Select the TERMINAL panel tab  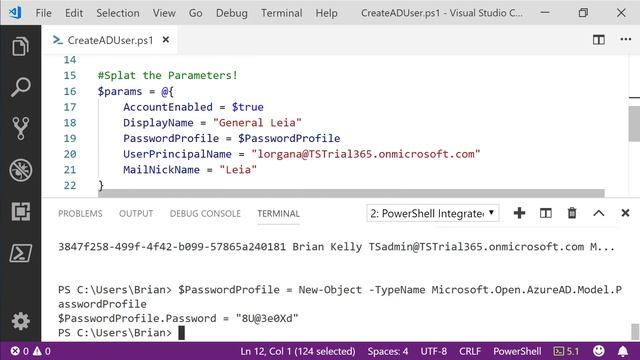tap(278, 213)
